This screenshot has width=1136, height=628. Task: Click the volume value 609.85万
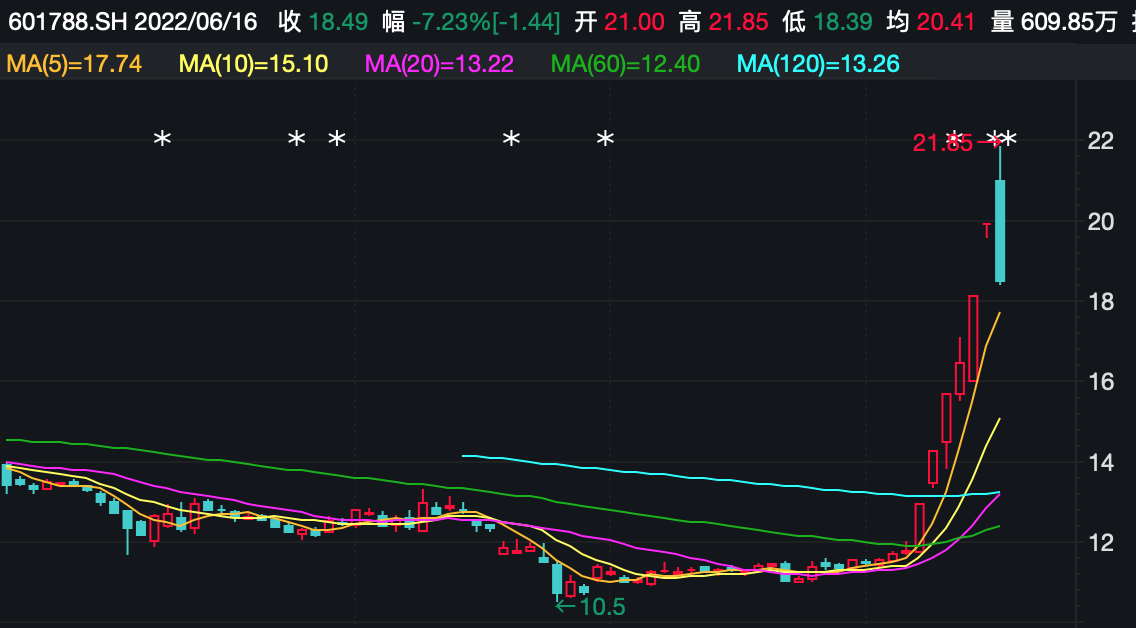(x=1069, y=22)
